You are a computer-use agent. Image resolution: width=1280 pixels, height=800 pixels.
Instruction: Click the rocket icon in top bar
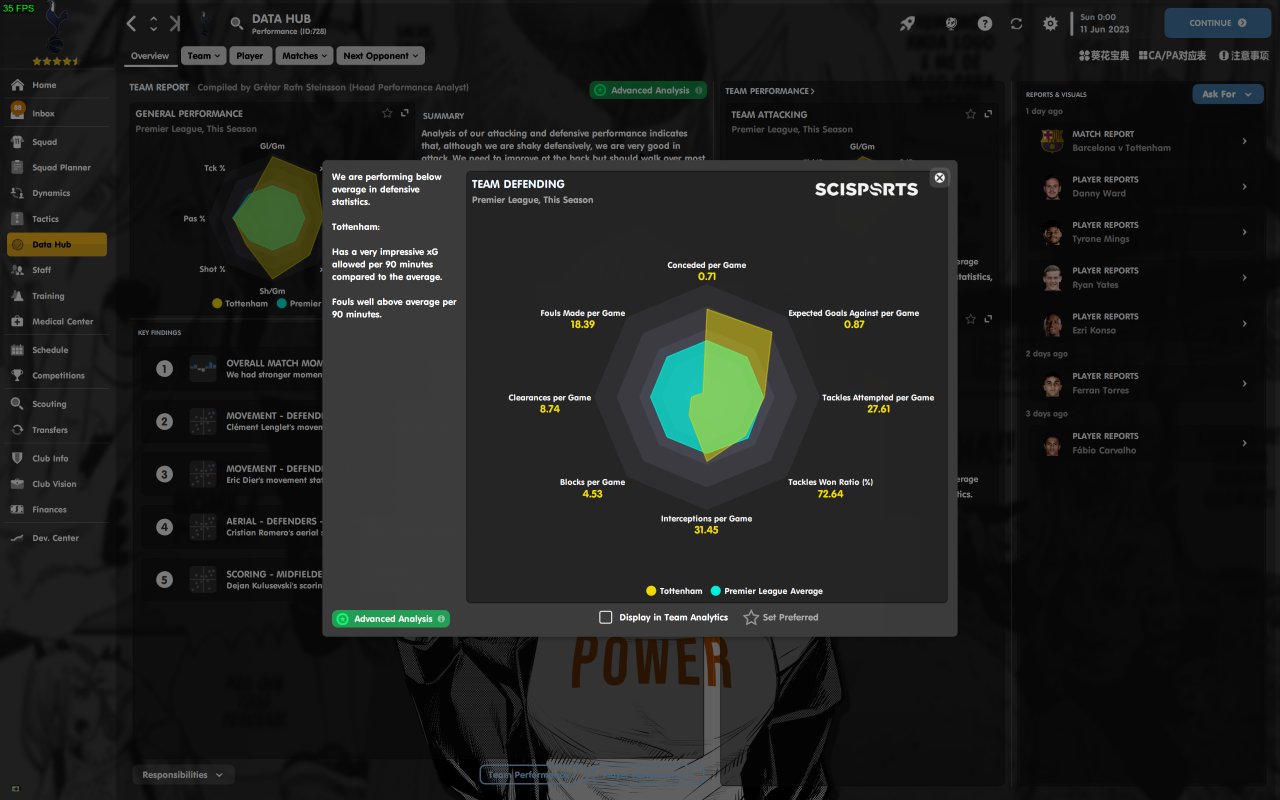coord(907,23)
